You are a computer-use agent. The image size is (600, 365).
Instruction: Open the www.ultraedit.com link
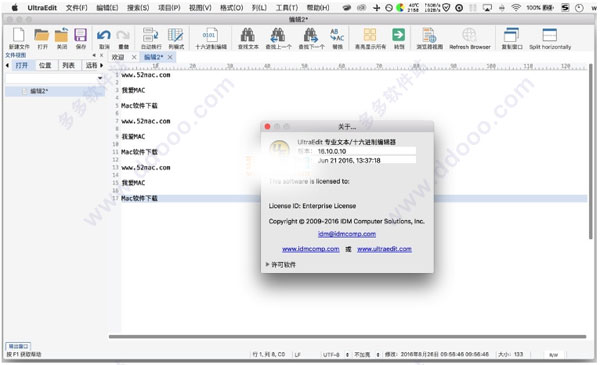[384, 249]
